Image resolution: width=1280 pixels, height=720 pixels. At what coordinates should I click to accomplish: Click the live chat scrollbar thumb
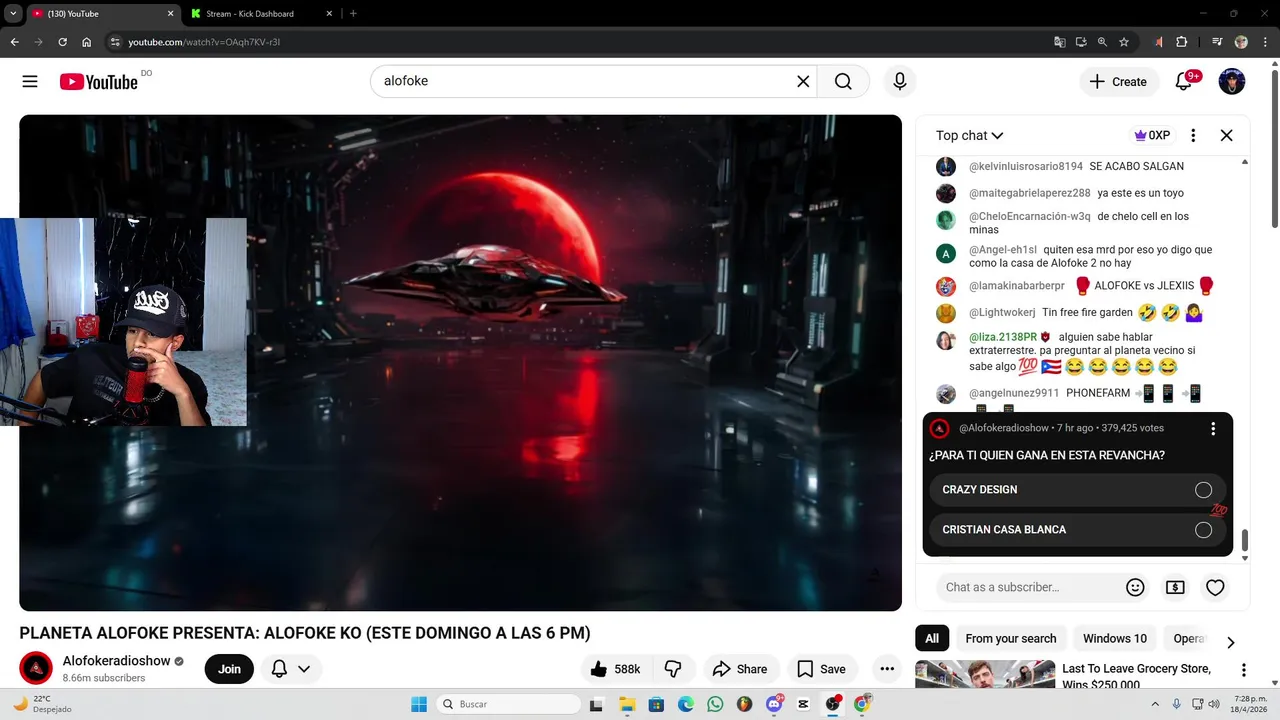(x=1245, y=540)
